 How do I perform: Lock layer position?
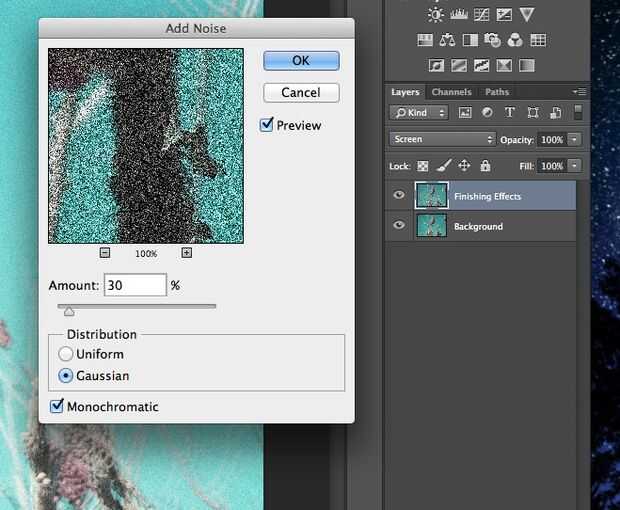pos(464,165)
